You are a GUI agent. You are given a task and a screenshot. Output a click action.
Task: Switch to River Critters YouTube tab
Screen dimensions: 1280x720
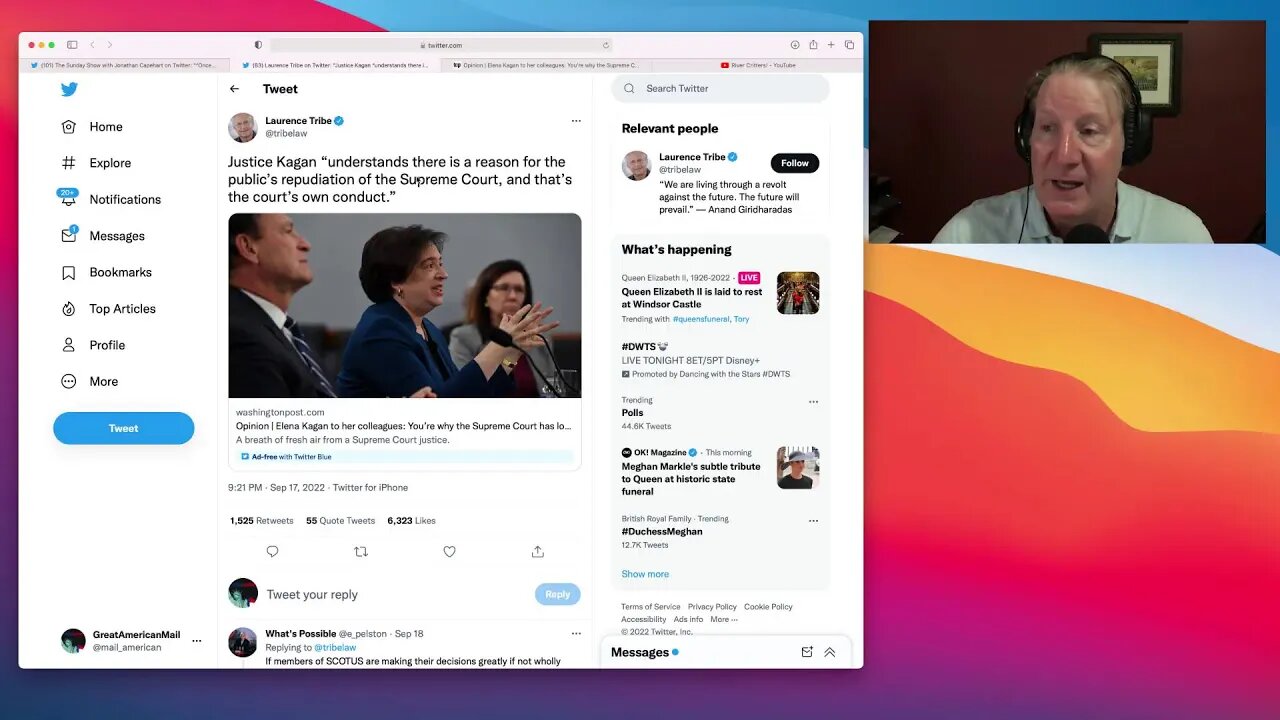(x=757, y=65)
